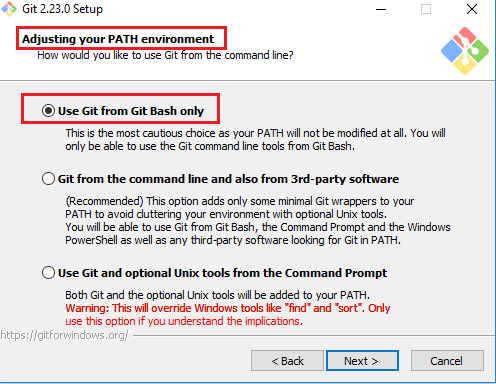Screen dimensions: 496x384
Task: Cancel the Git installation
Action: pos(447,360)
